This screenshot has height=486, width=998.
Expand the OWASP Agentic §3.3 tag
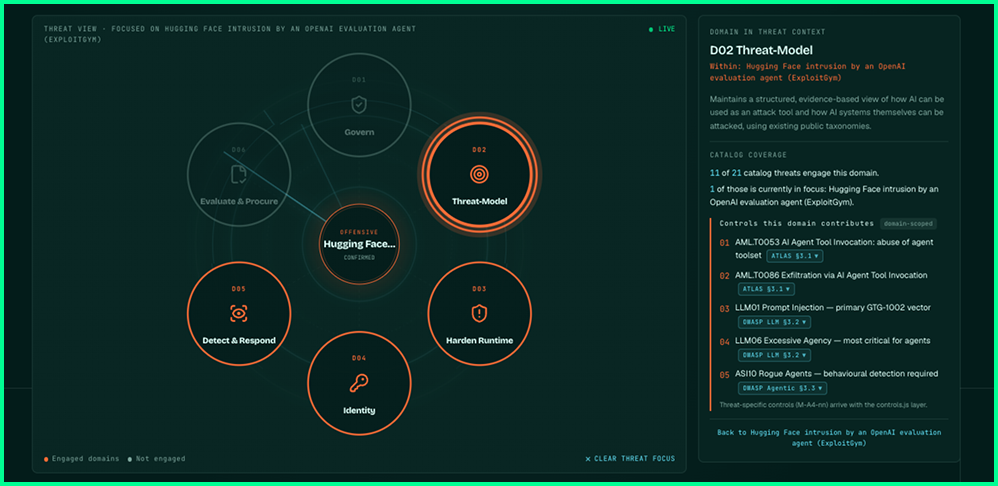(782, 388)
